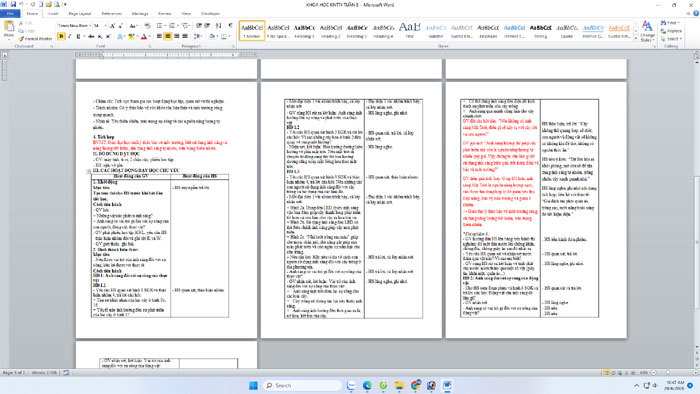Switch to the Page Layout tab

pyautogui.click(x=79, y=14)
